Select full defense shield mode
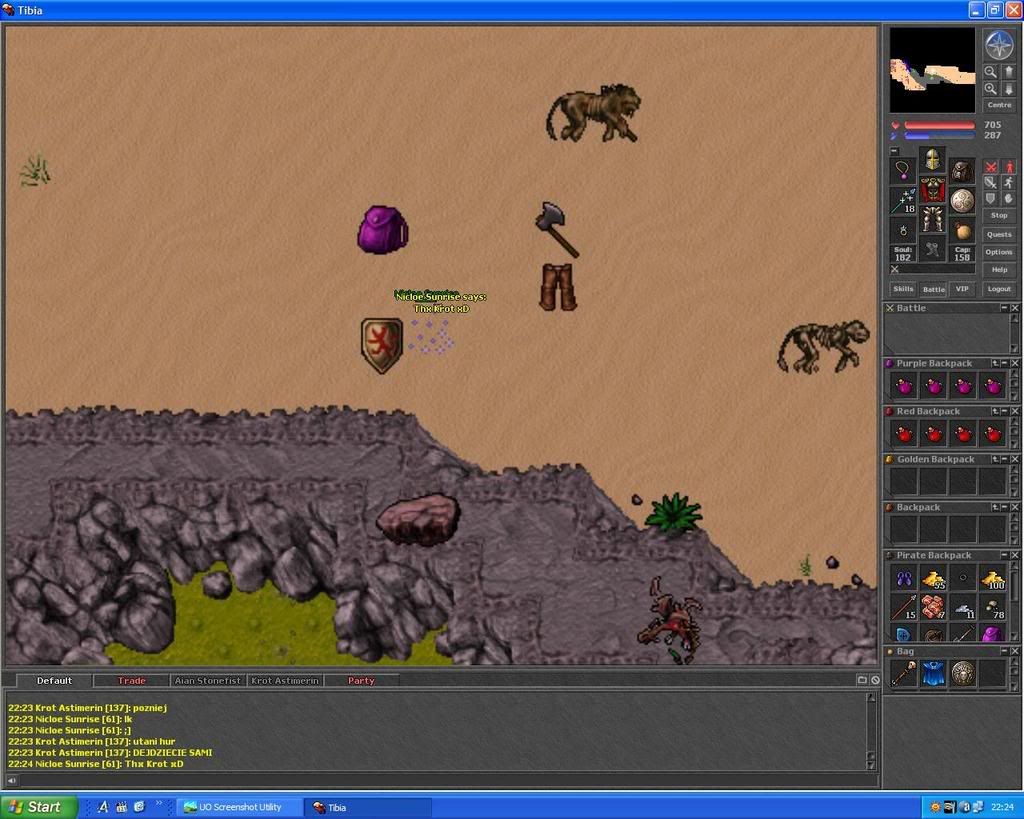The width and height of the screenshot is (1024, 819). pos(991,199)
